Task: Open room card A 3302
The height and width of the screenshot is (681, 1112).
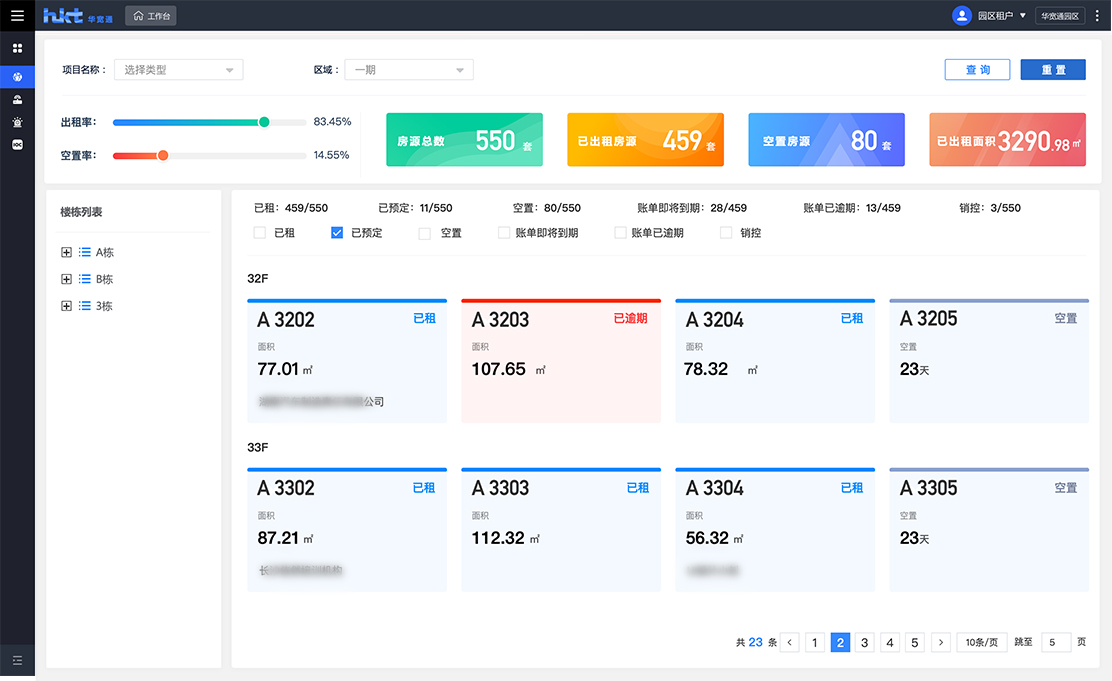Action: click(x=347, y=530)
